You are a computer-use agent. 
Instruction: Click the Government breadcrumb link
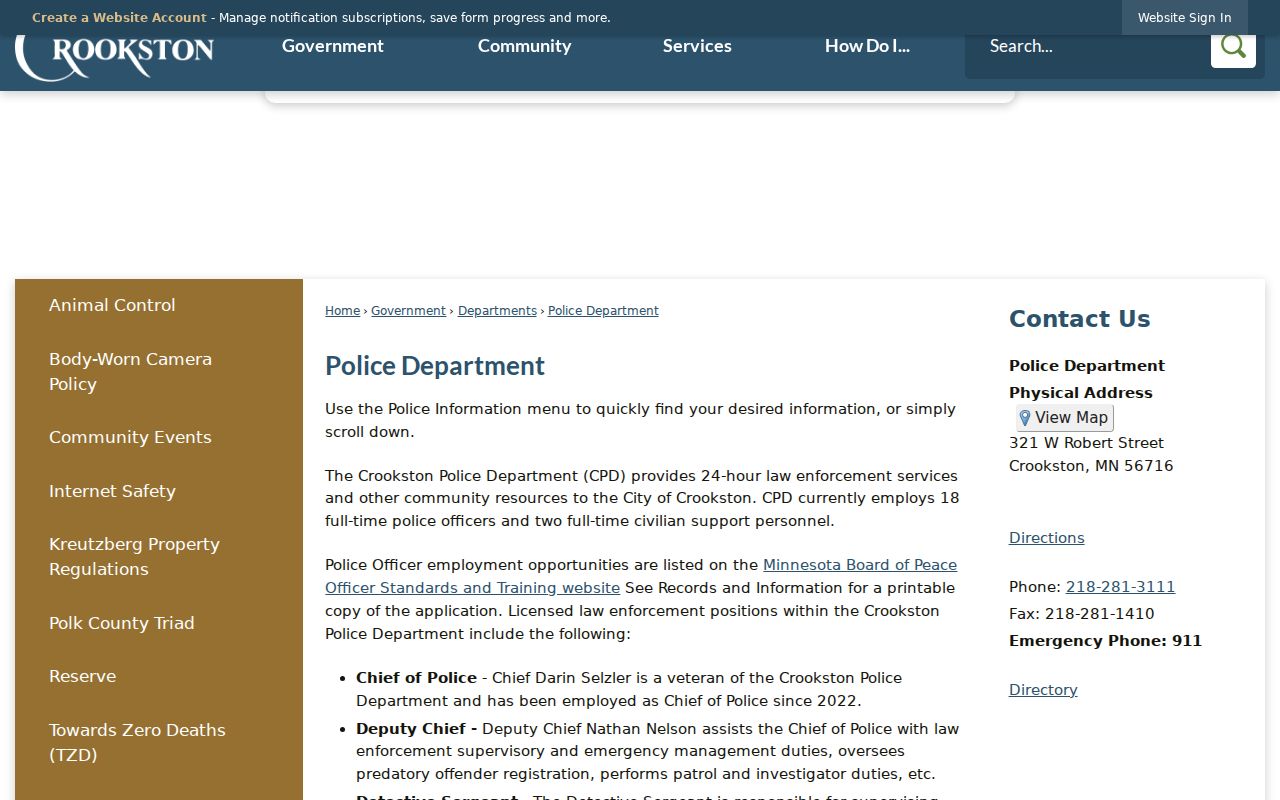click(408, 311)
